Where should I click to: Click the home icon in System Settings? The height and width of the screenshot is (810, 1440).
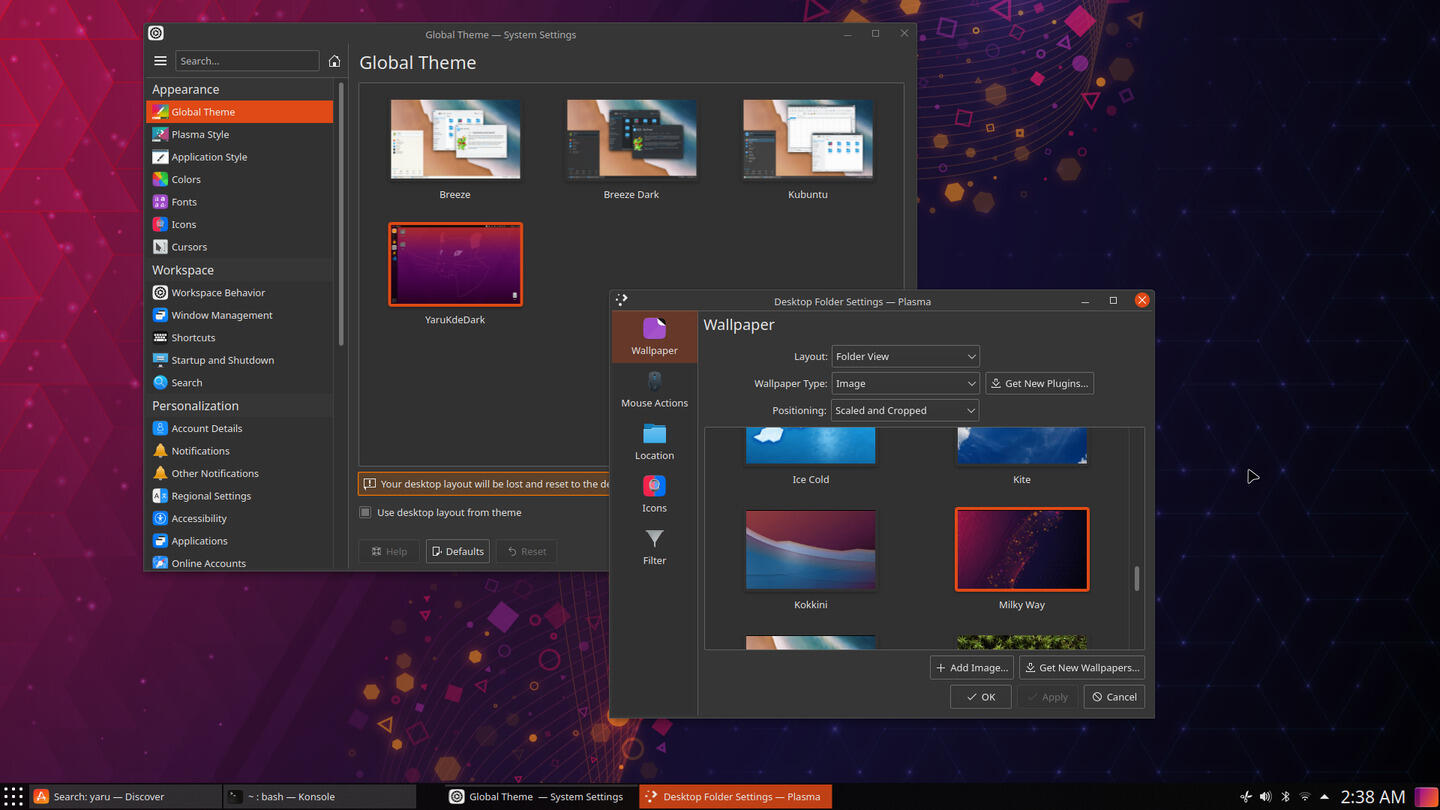point(334,61)
